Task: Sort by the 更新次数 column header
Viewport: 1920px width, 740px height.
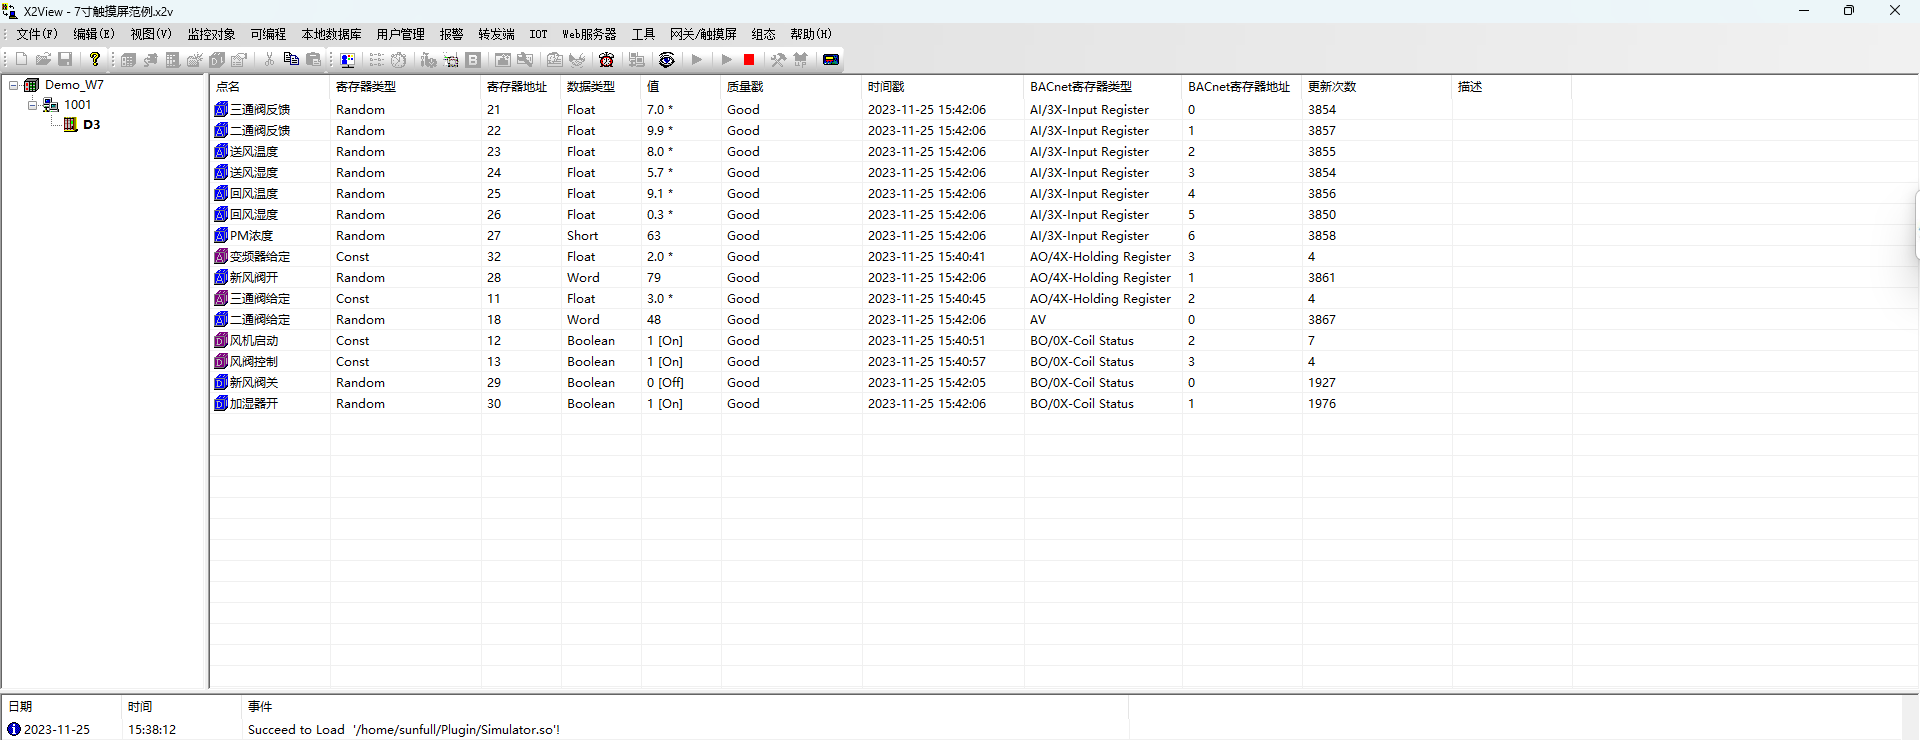Action: click(x=1332, y=87)
